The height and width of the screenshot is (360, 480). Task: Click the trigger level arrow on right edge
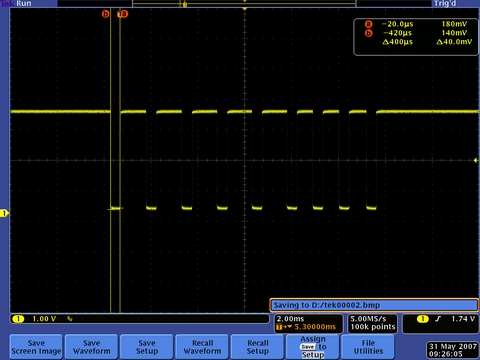(476, 160)
